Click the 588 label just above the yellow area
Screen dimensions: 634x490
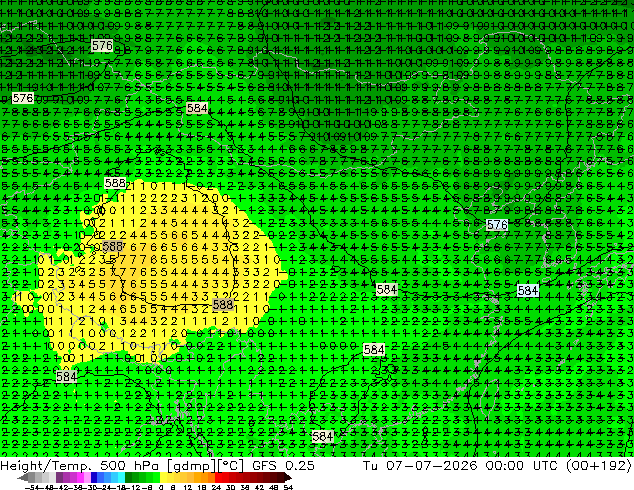(115, 183)
